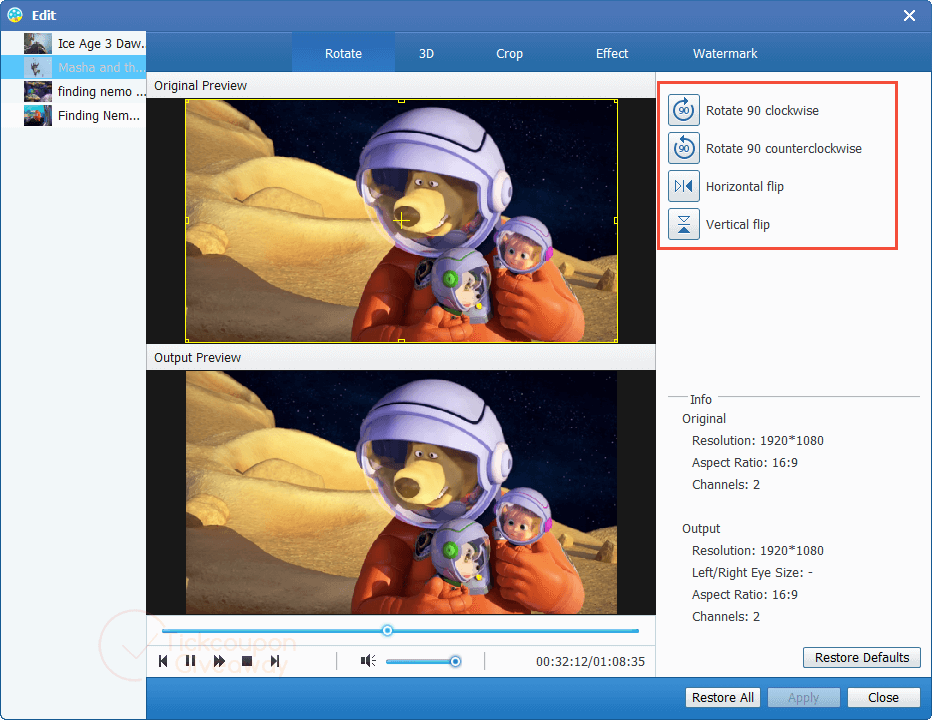Switch to the Effect tab
Viewport: 932px width, 720px height.
[612, 54]
